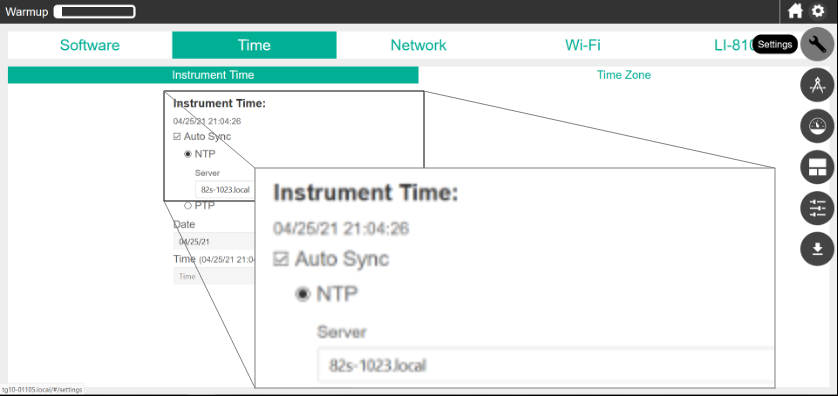The width and height of the screenshot is (838, 396).
Task: Select the Instrument Time subtab
Action: click(x=213, y=75)
